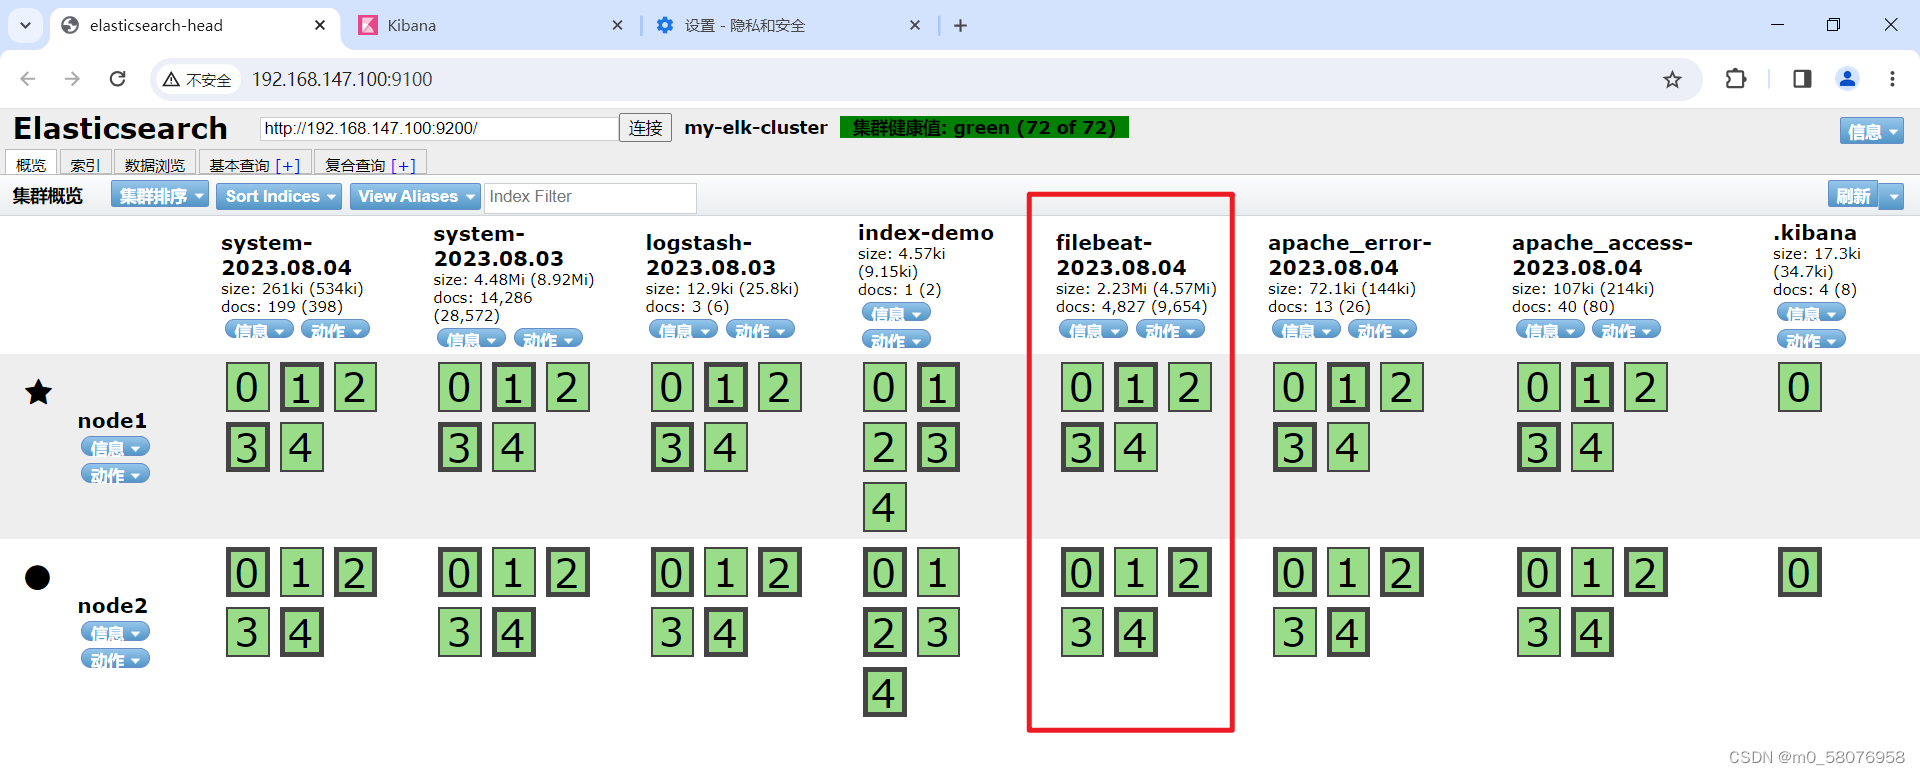Click the node2 circle icon
The height and width of the screenshot is (775, 1920).
pos(37,577)
